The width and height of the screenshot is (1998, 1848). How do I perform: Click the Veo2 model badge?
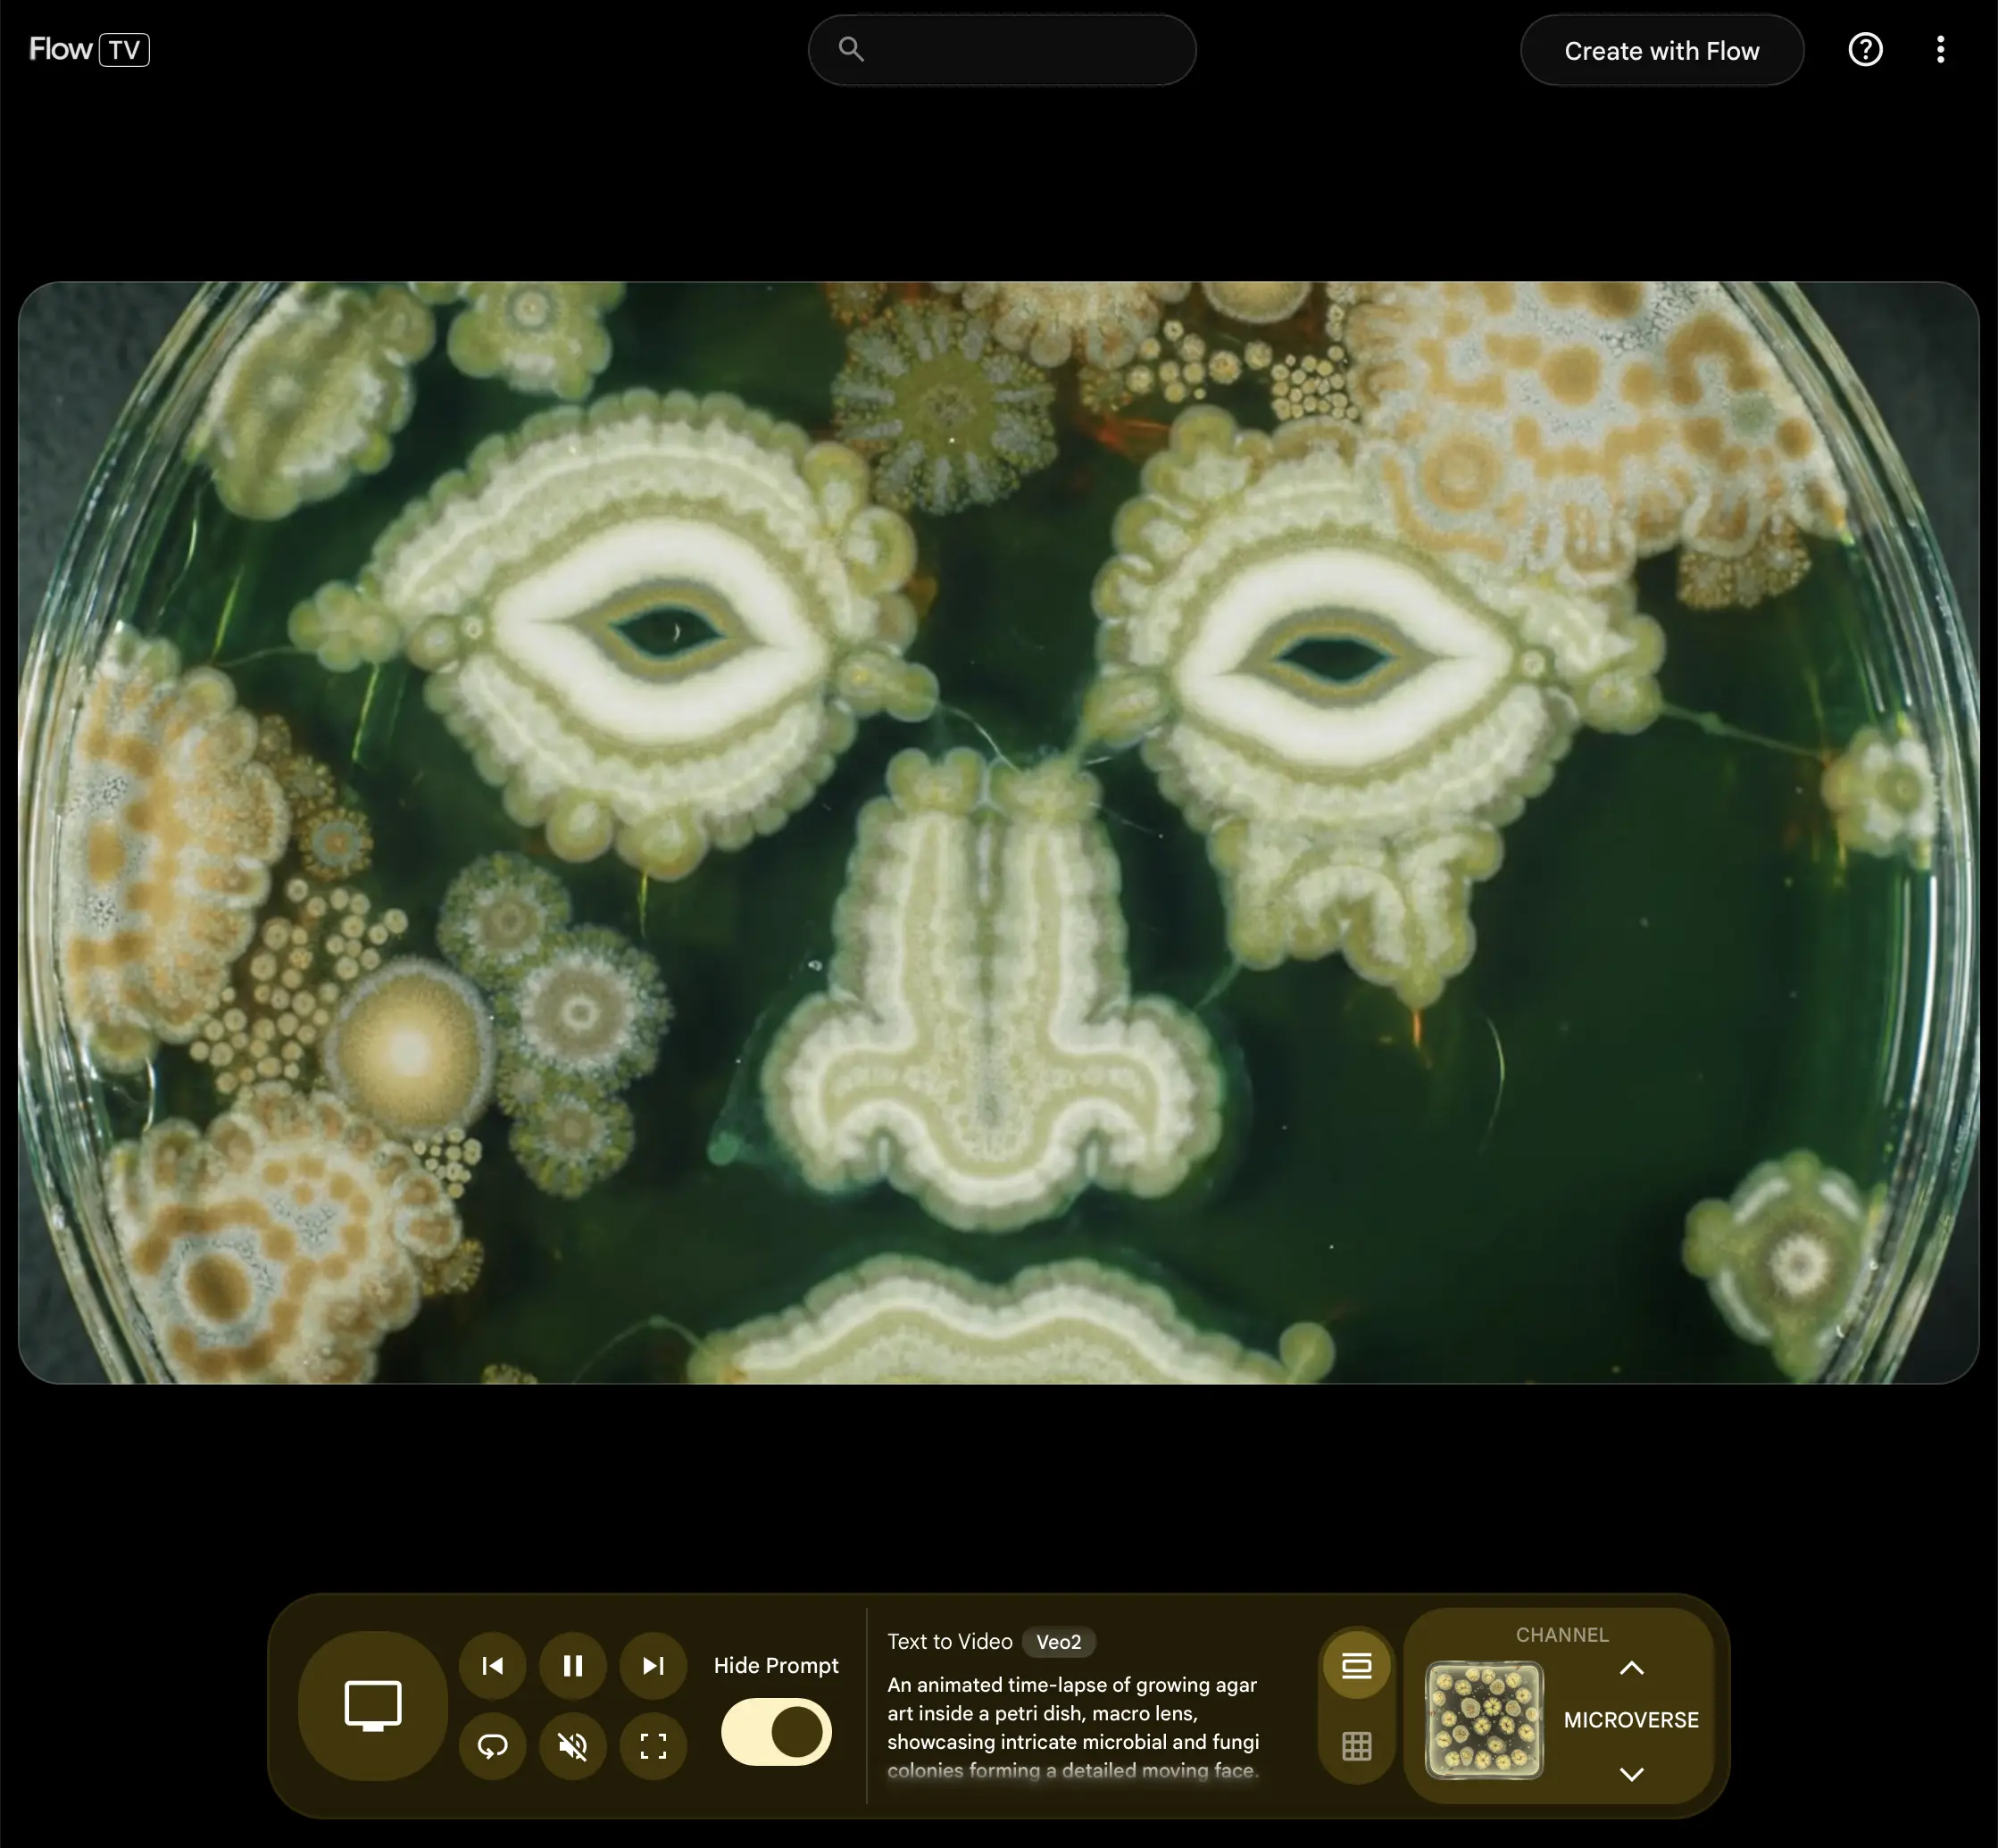tap(1058, 1642)
